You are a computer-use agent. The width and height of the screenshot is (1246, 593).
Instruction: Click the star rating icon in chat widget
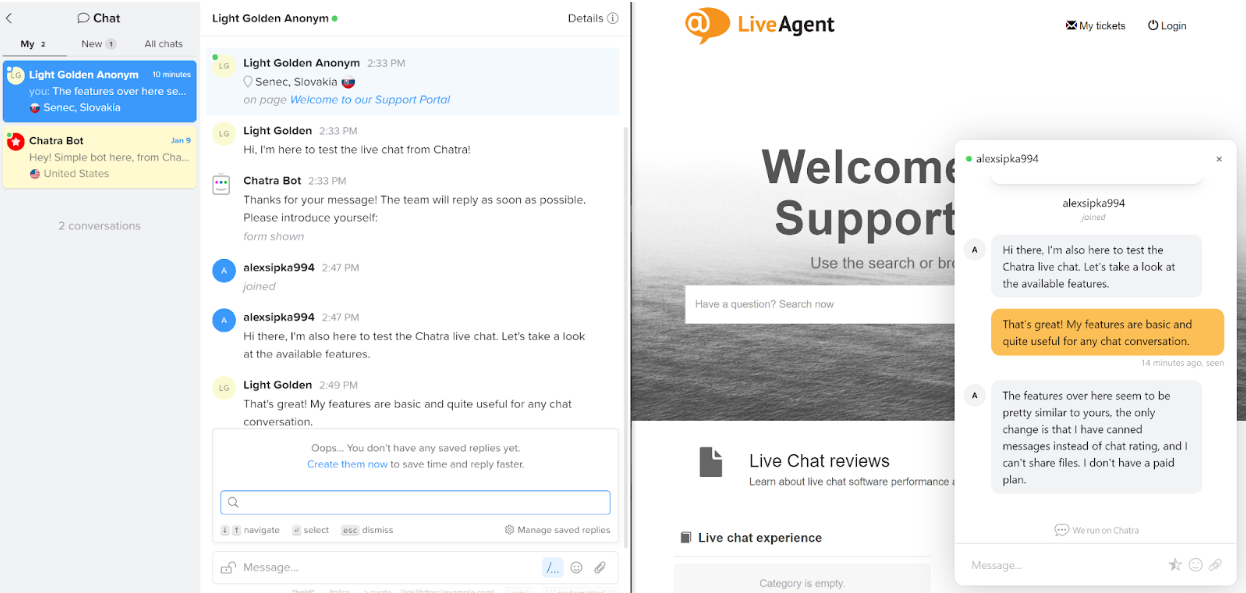click(1175, 565)
